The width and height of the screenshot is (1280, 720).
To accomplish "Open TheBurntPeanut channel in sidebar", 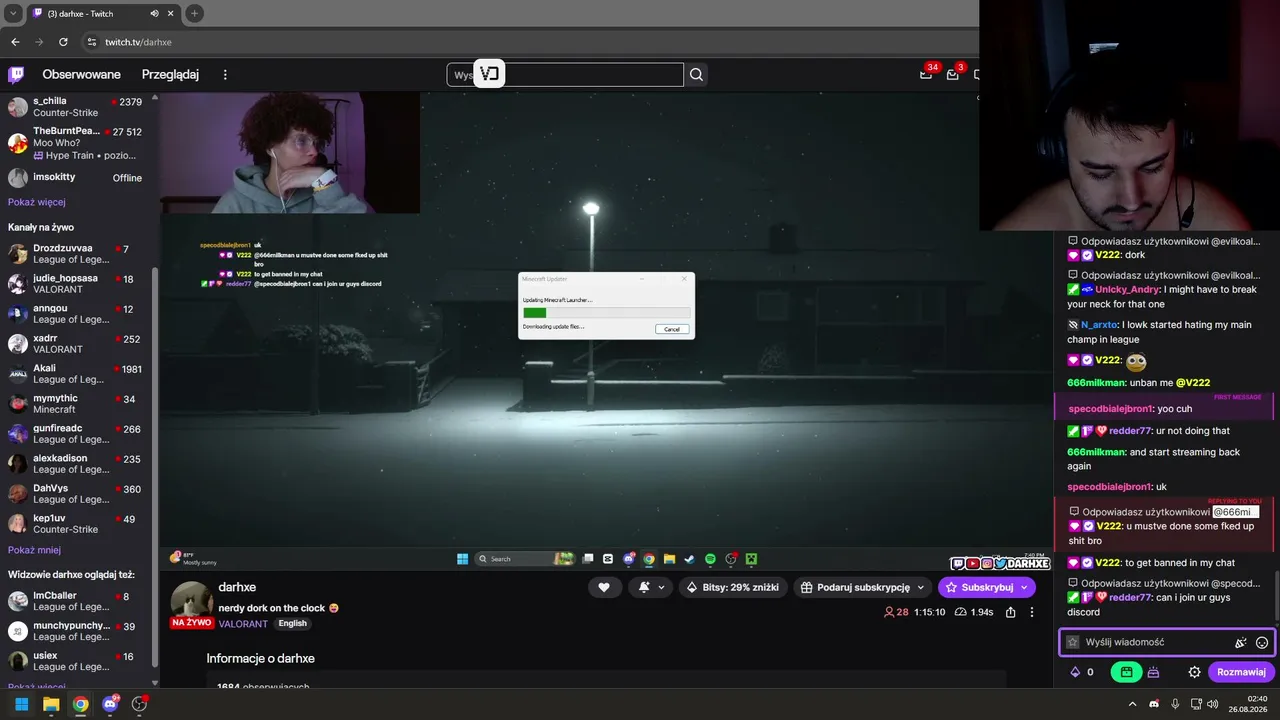I will (76, 143).
